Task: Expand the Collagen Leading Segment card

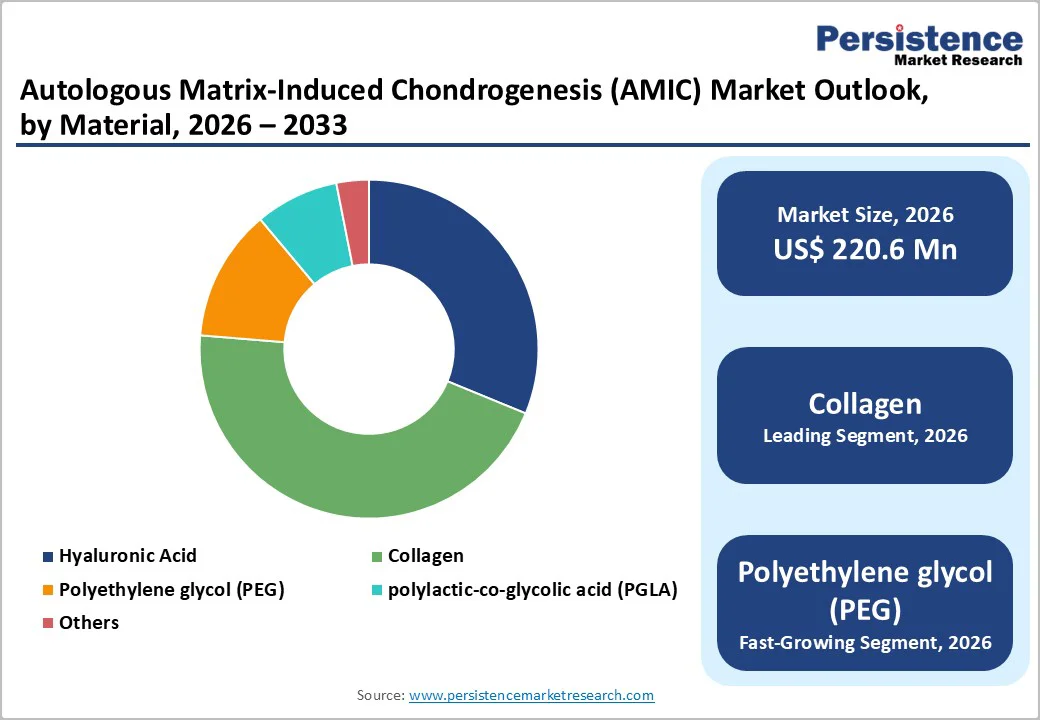Action: pyautogui.click(x=864, y=416)
